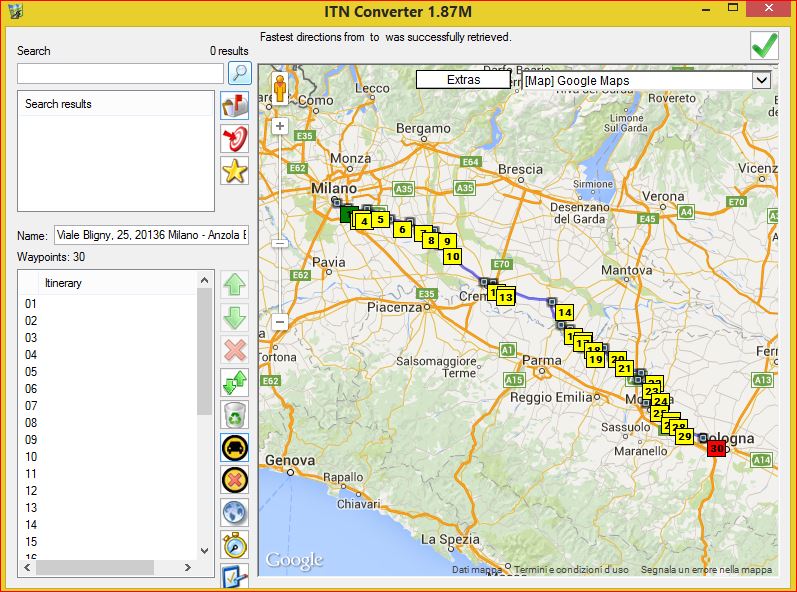Zoom in with the map plus button
The height and width of the screenshot is (592, 797).
(x=280, y=126)
